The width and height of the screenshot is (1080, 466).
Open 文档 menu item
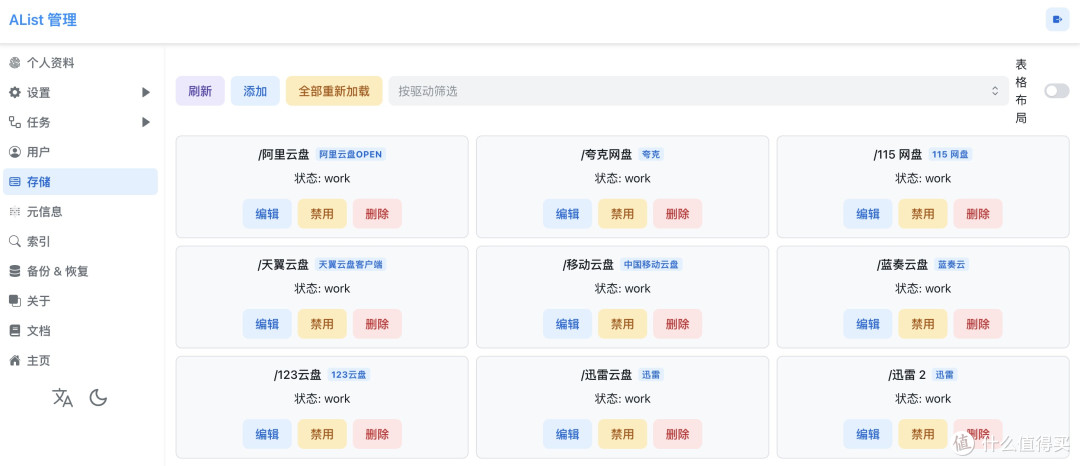pyautogui.click(x=80, y=330)
